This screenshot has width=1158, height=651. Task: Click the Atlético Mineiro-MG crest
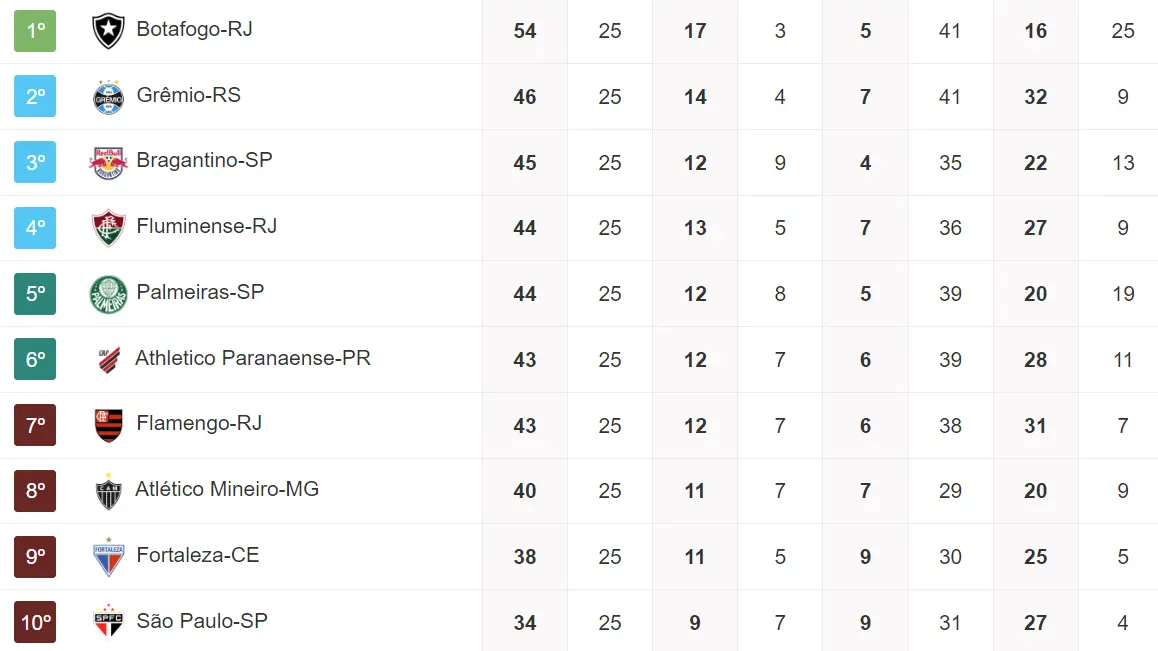(108, 491)
